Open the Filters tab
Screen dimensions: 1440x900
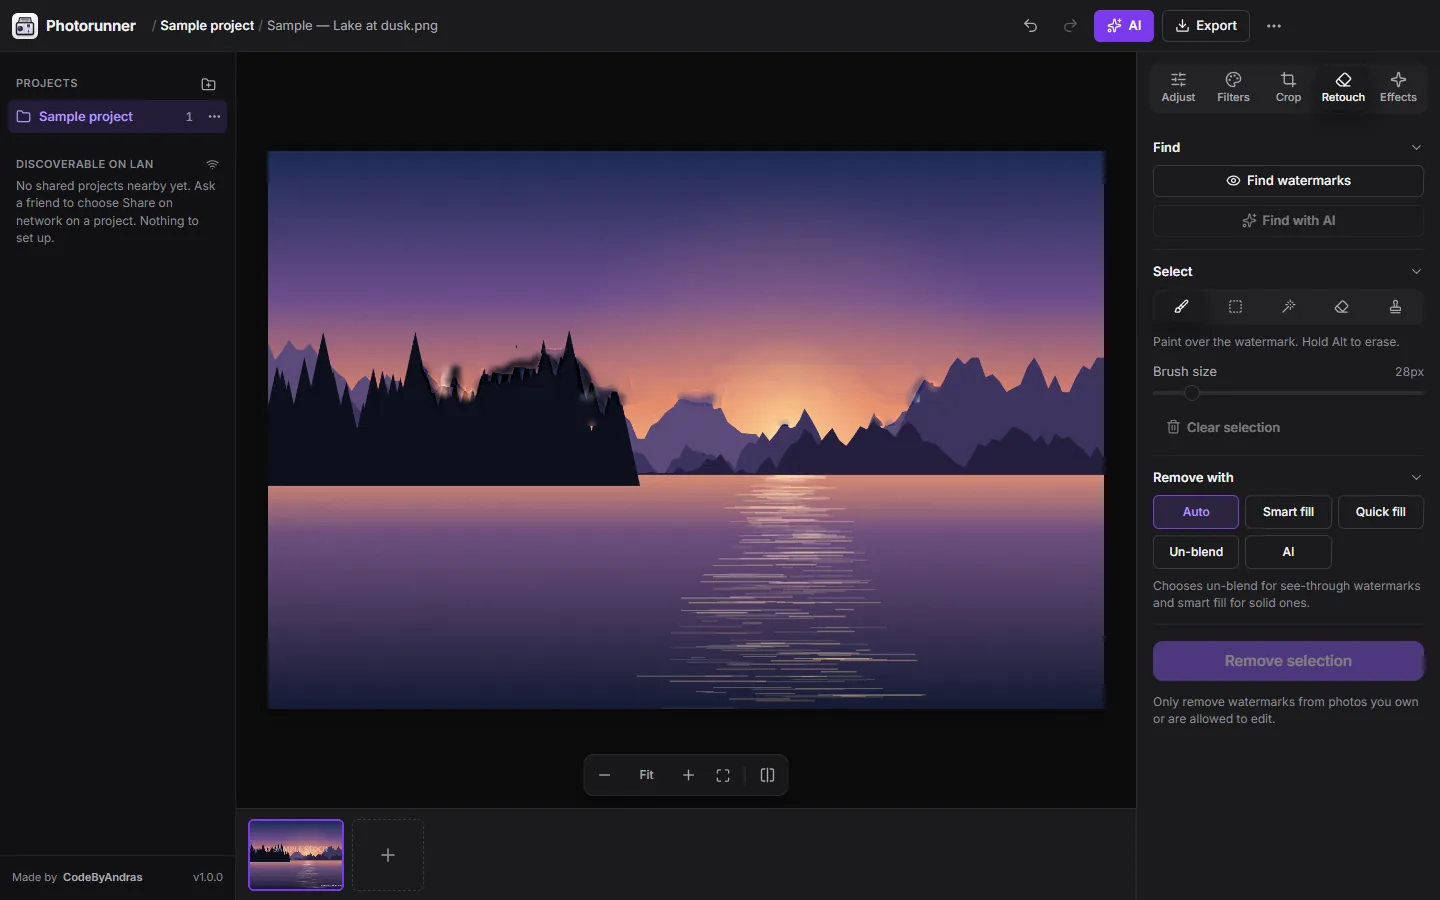[x=1233, y=87]
